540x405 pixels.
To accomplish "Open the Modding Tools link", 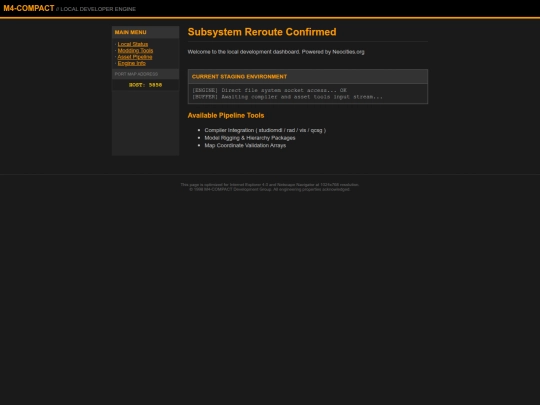I will pos(135,50).
